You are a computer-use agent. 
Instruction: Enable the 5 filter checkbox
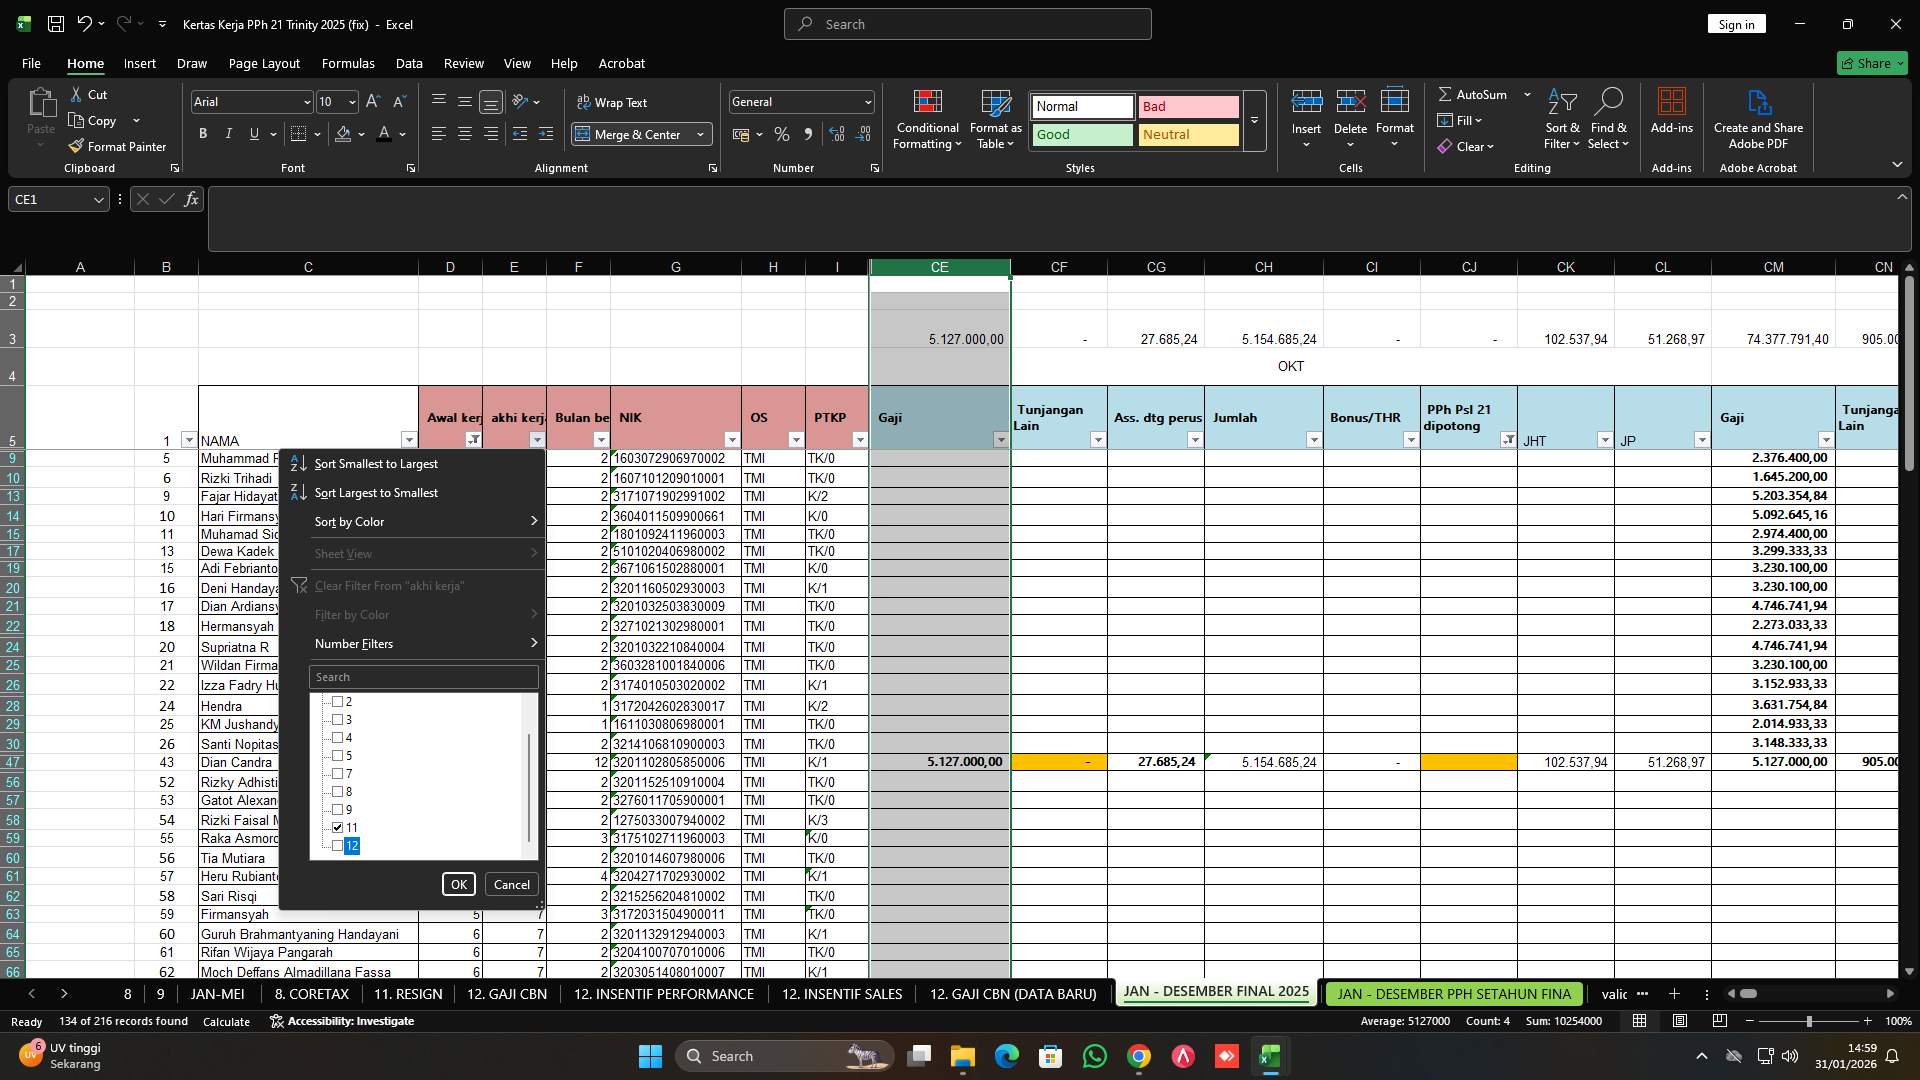tap(338, 755)
